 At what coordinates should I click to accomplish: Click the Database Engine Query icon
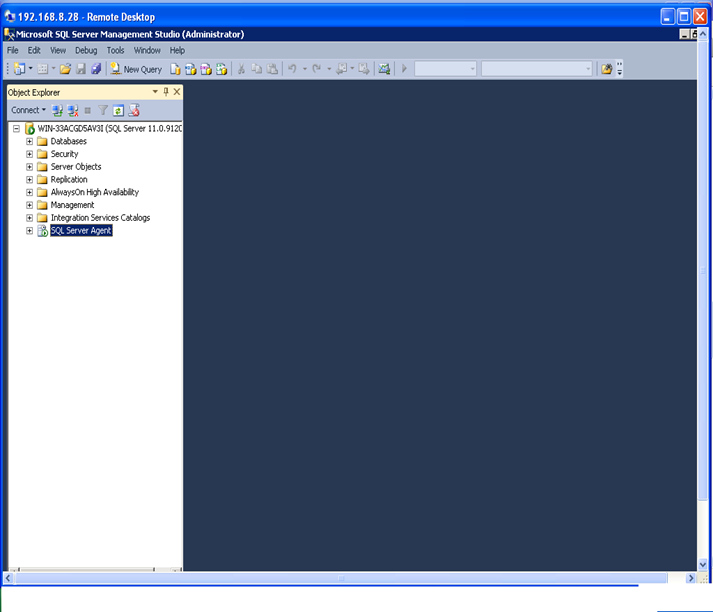175,69
